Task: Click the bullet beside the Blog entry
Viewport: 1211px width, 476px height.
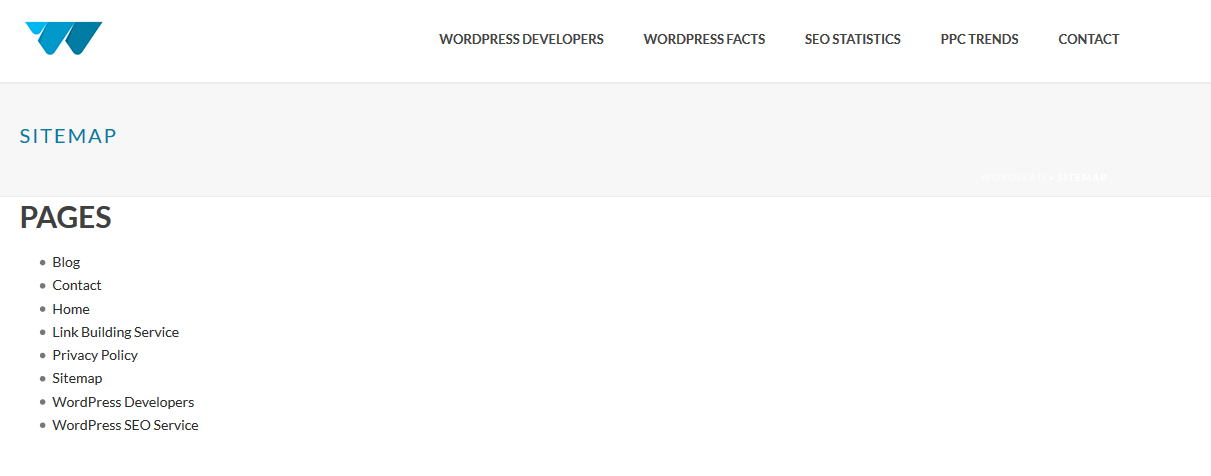Action: point(43,262)
